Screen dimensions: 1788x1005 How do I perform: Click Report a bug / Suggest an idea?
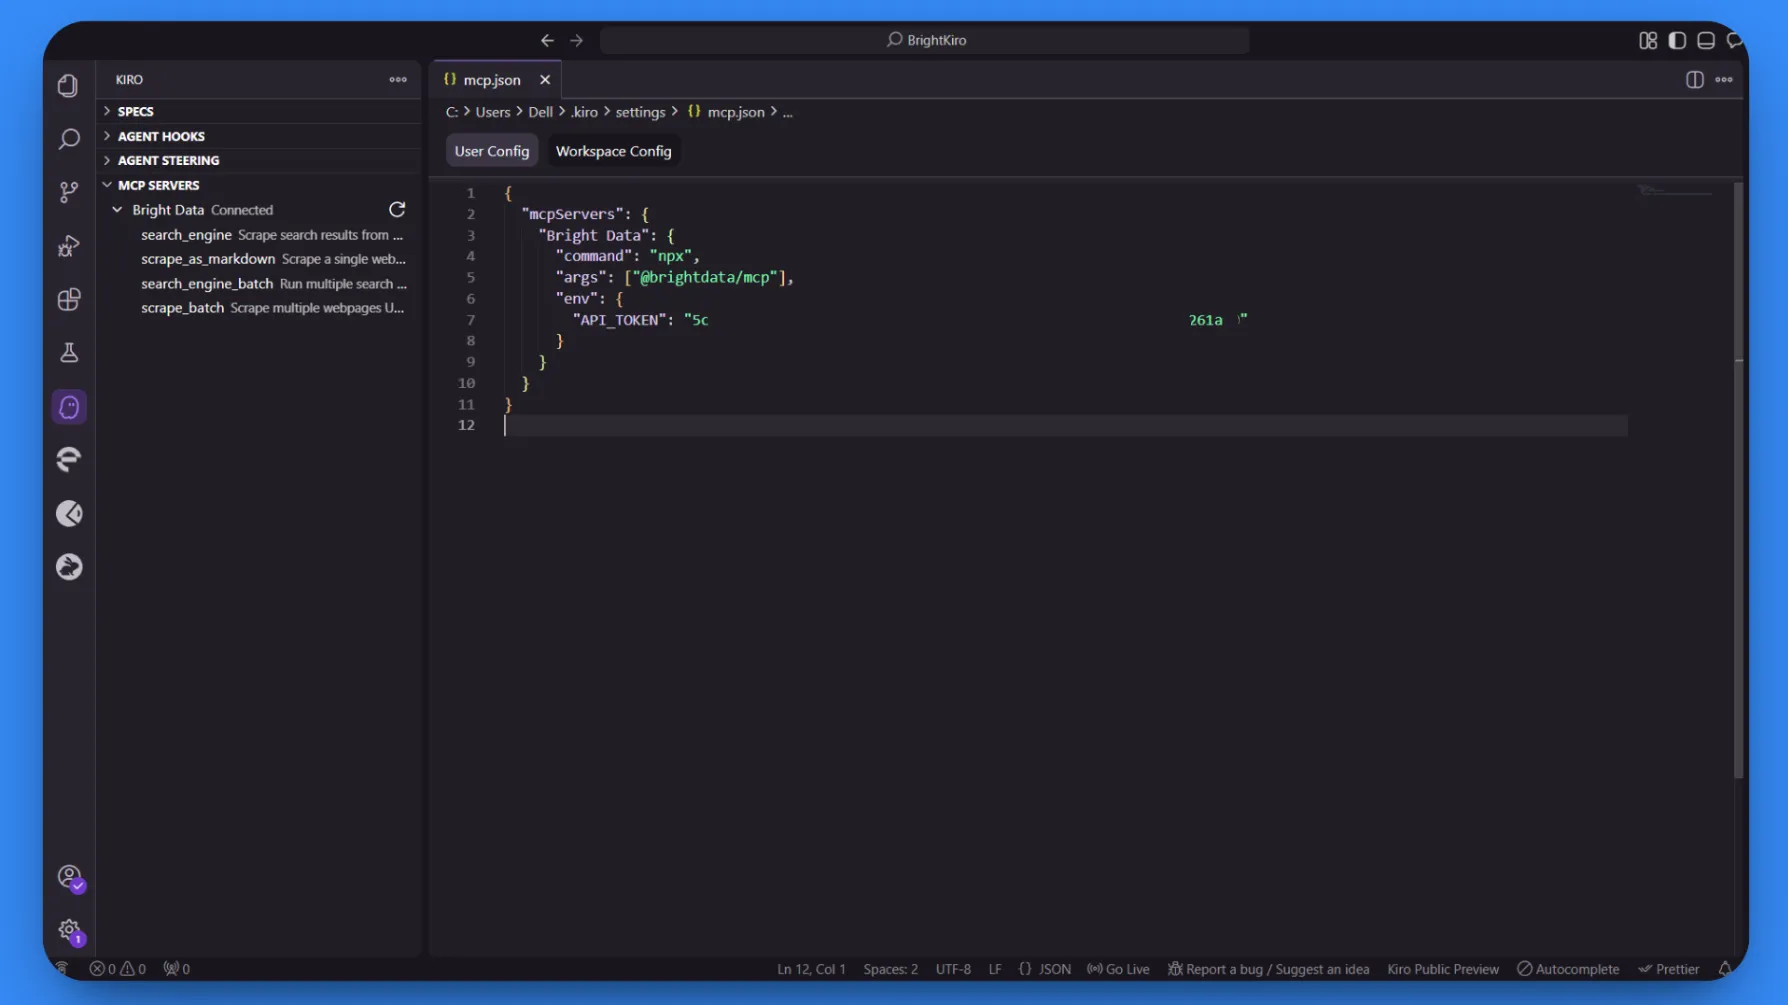[x=1268, y=969]
